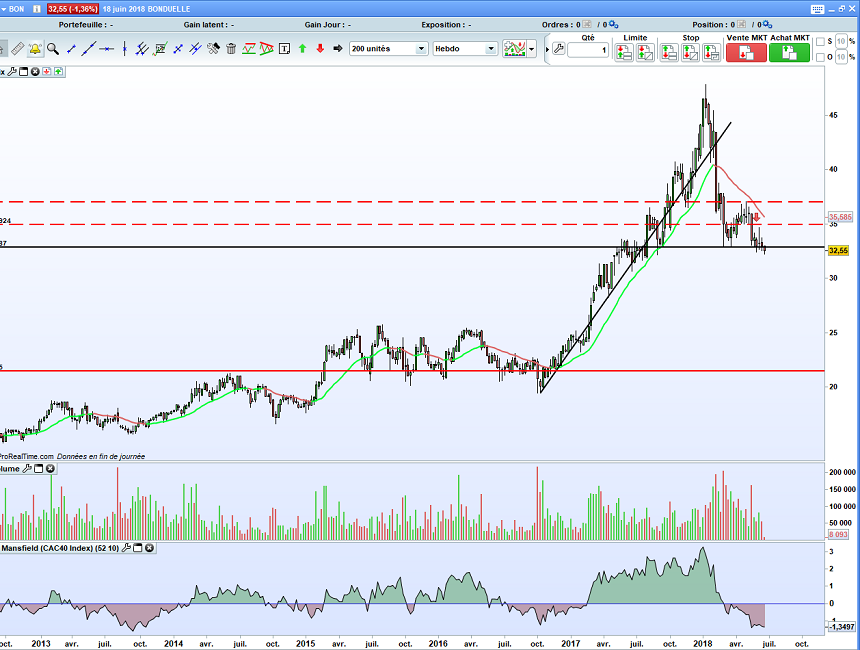Maximize the Mansfield indicator panel

tap(138, 547)
